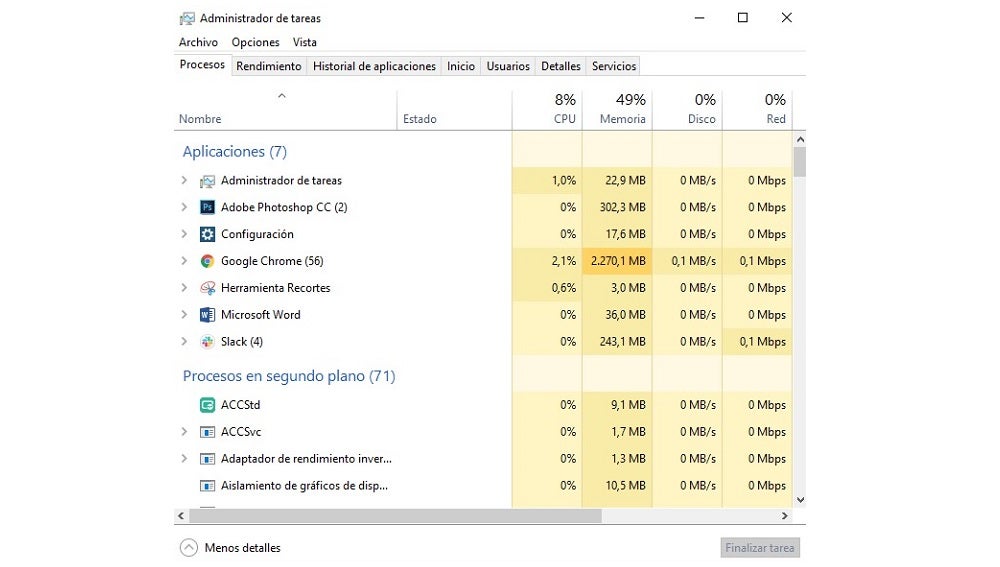Click the horizontal scrollbar thumb
The width and height of the screenshot is (1000, 567).
tap(395, 515)
